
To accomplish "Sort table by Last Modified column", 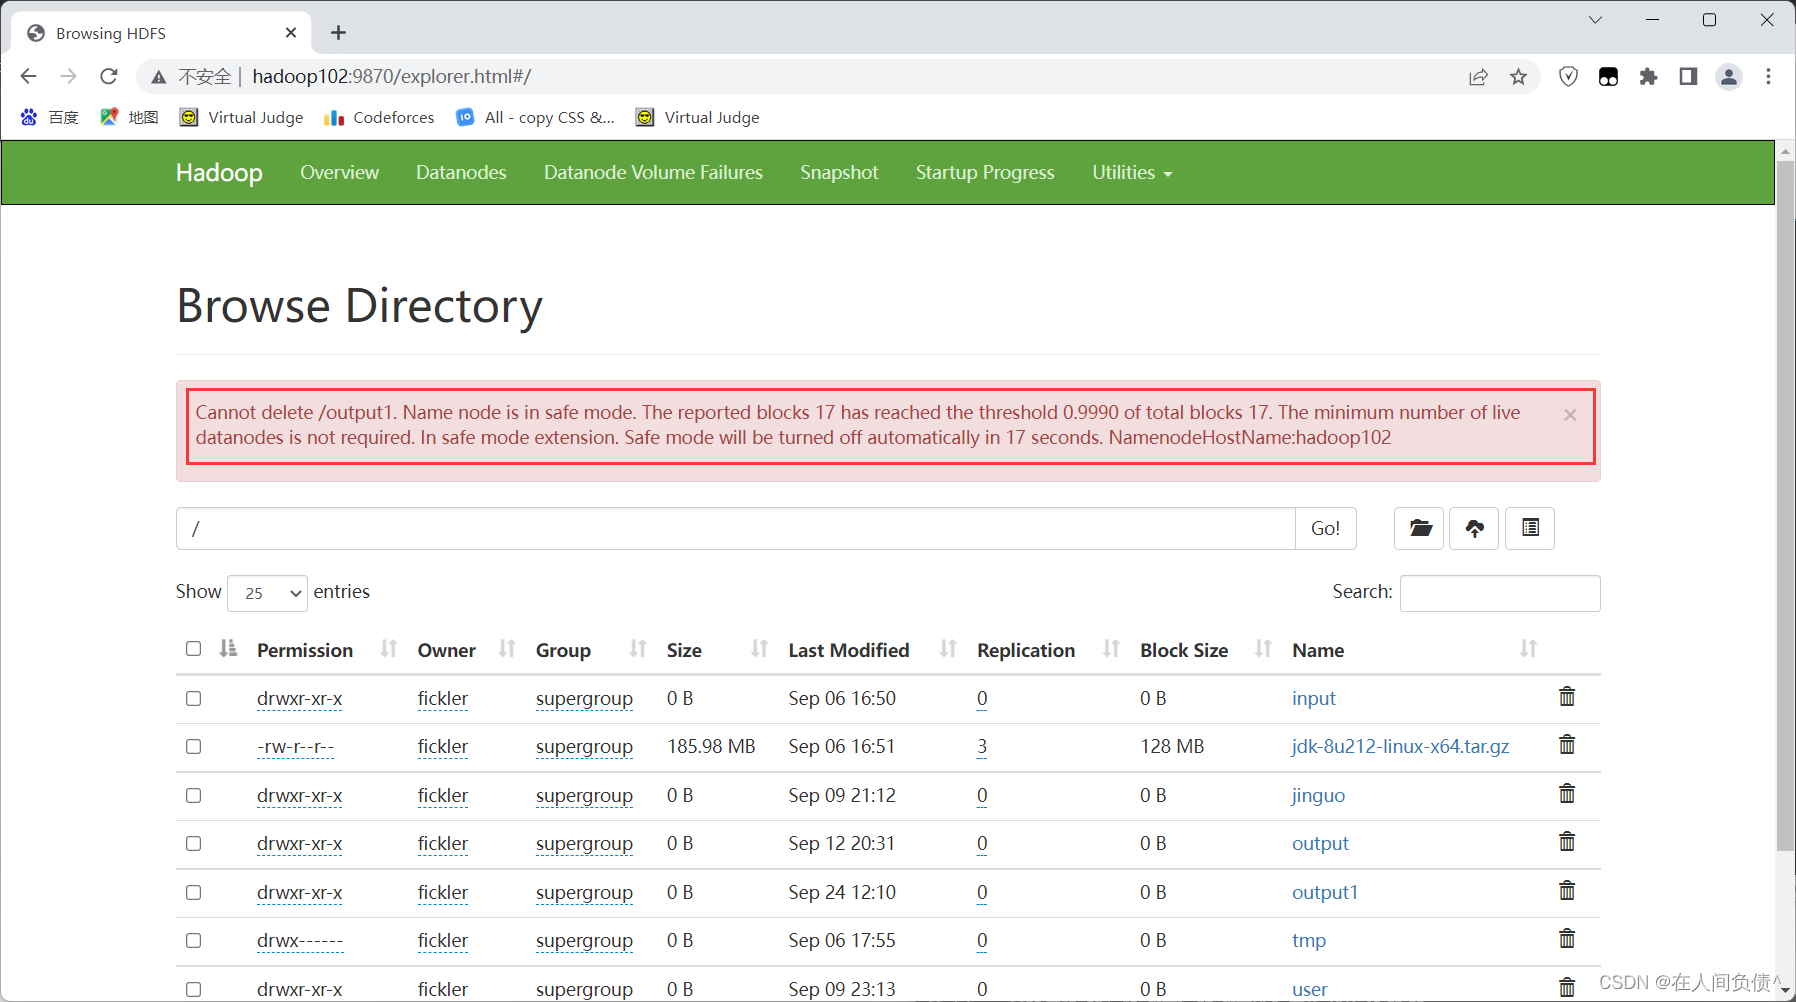I will (873, 650).
